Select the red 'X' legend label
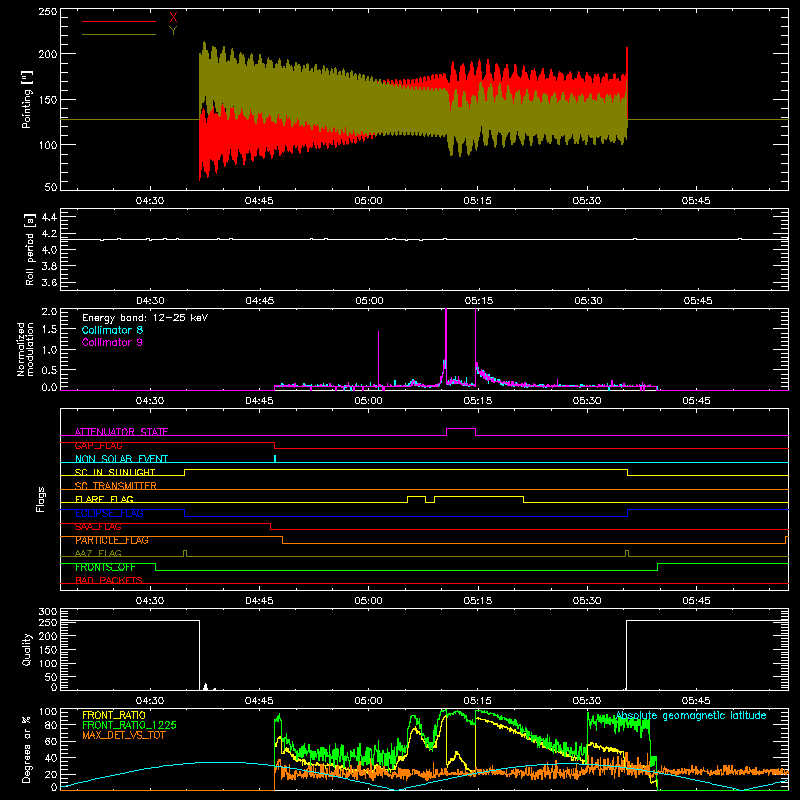 click(173, 18)
